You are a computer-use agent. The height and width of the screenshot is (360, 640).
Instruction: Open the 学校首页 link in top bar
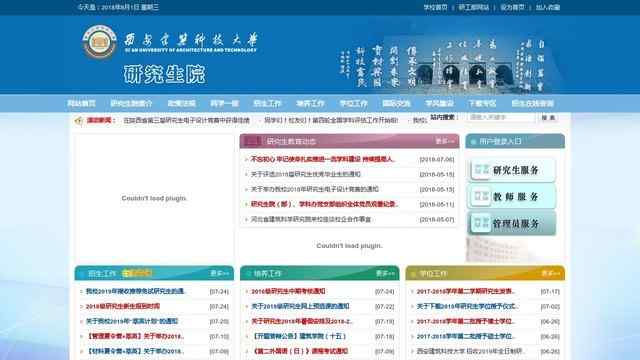(436, 7)
